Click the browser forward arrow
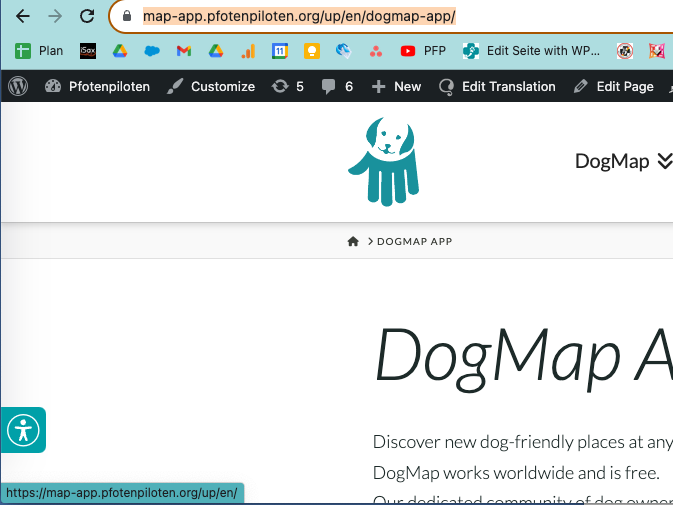The image size is (673, 505). (x=55, y=16)
